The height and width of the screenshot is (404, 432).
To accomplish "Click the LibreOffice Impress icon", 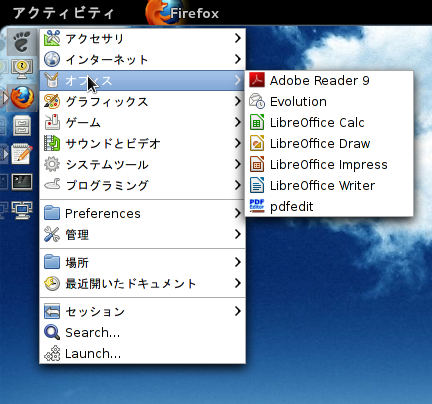I will [x=257, y=164].
